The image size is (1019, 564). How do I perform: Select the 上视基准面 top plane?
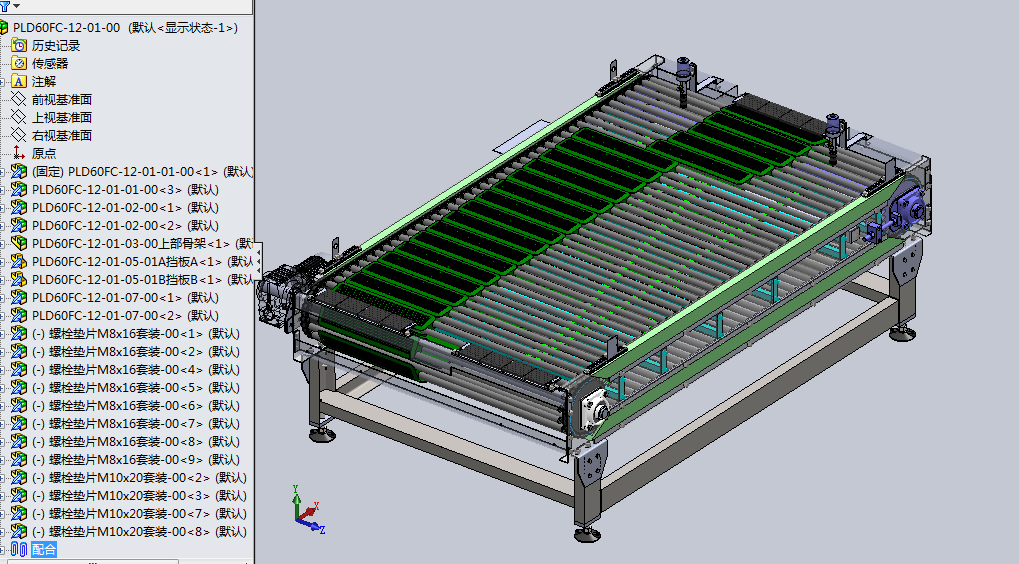[x=62, y=117]
